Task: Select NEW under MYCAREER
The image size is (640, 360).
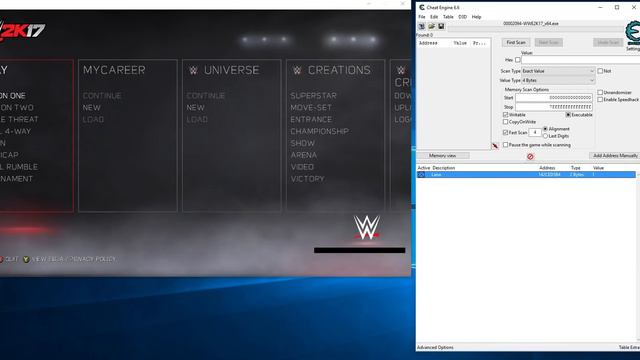Action: (x=92, y=108)
